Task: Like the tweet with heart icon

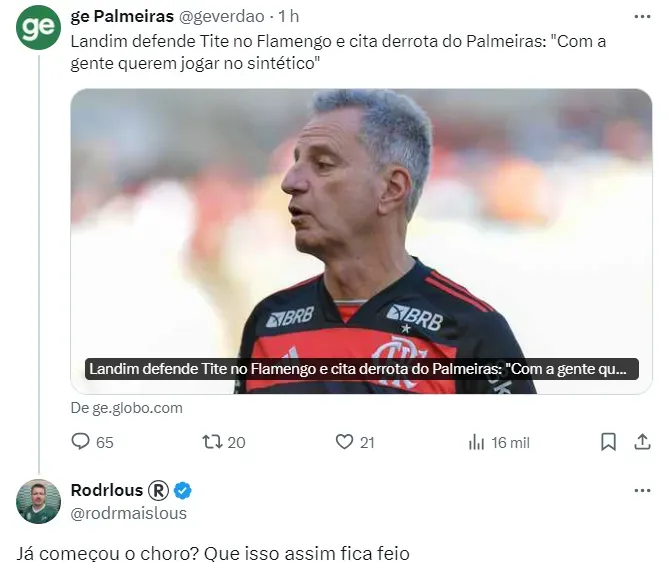Action: [x=344, y=442]
